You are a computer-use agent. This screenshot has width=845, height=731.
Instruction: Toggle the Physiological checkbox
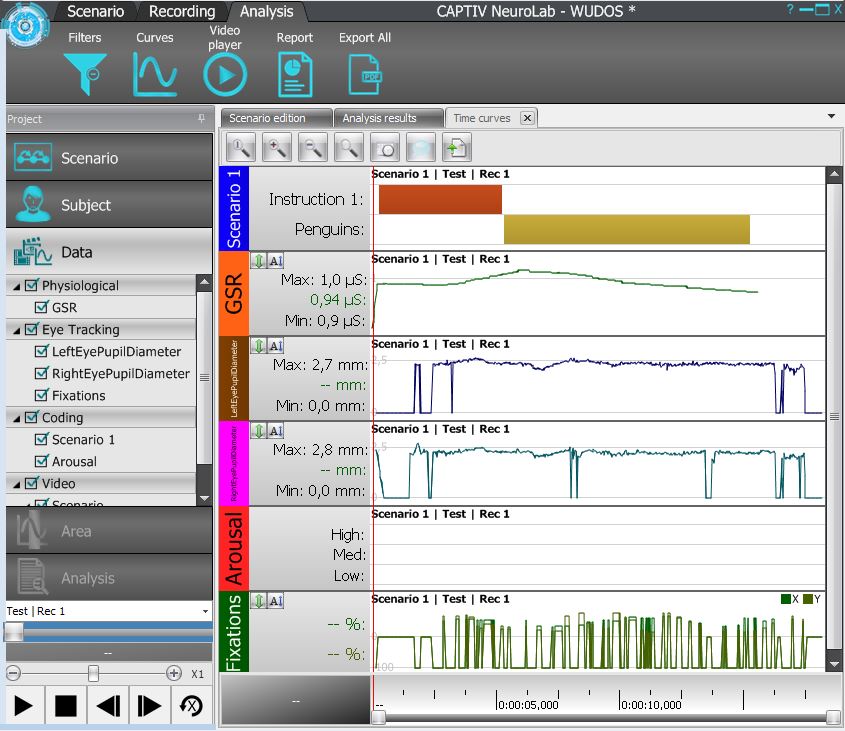[x=32, y=285]
